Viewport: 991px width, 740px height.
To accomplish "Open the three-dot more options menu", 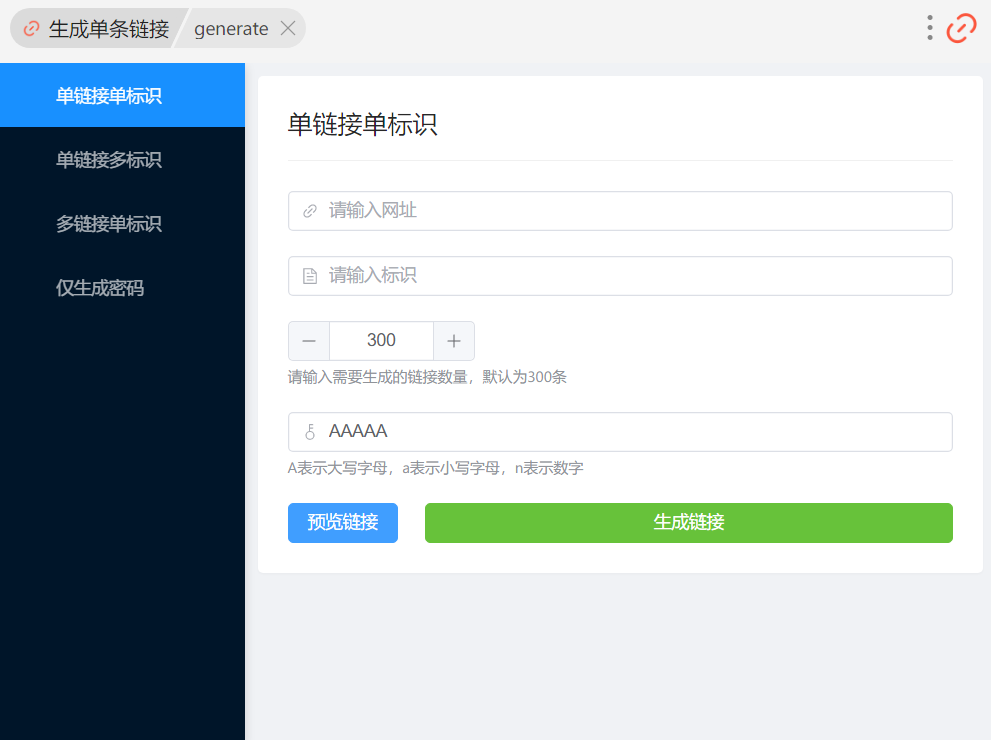I will point(930,28).
